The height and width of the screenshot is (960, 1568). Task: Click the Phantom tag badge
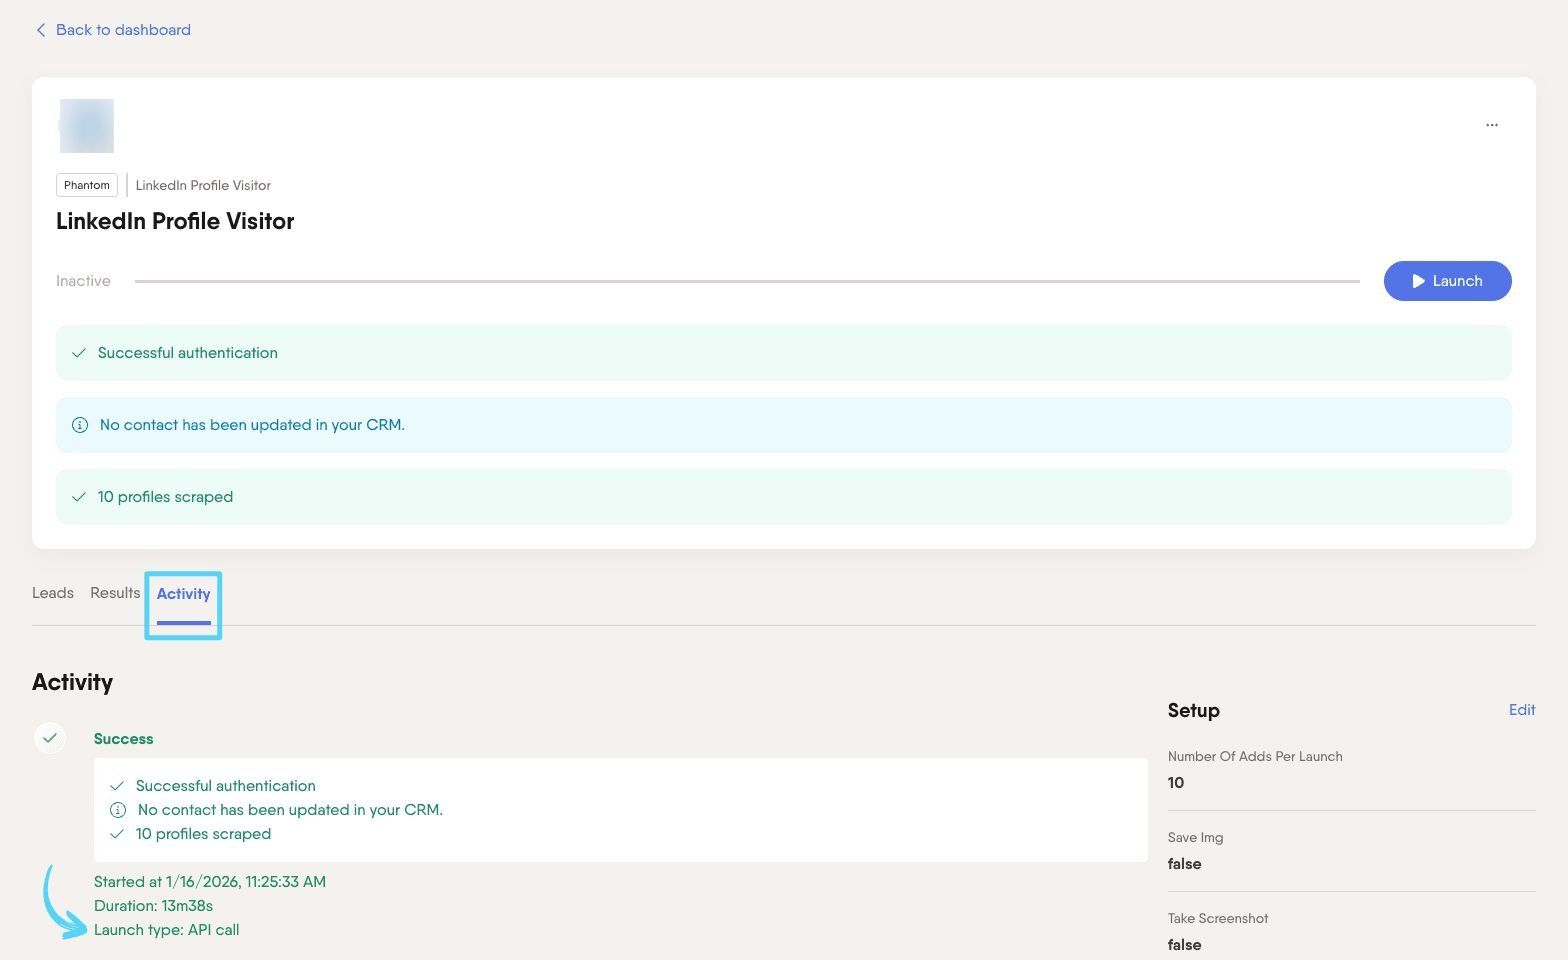[x=87, y=185]
